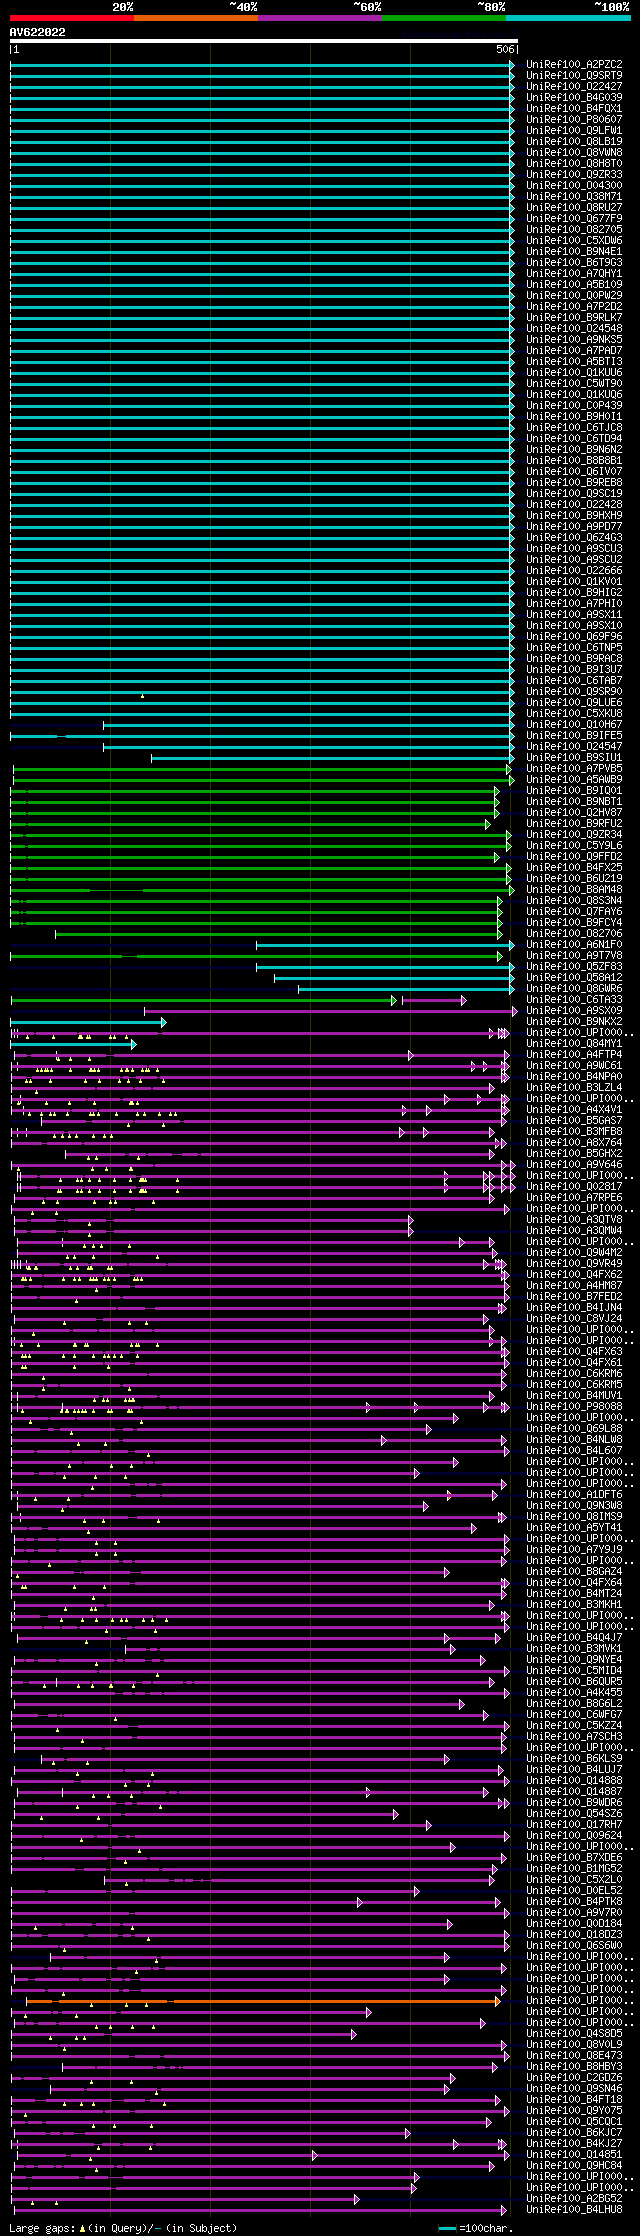Select the UniRef100_C5XDW6 label
The image size is (640, 2236).
[574, 240]
